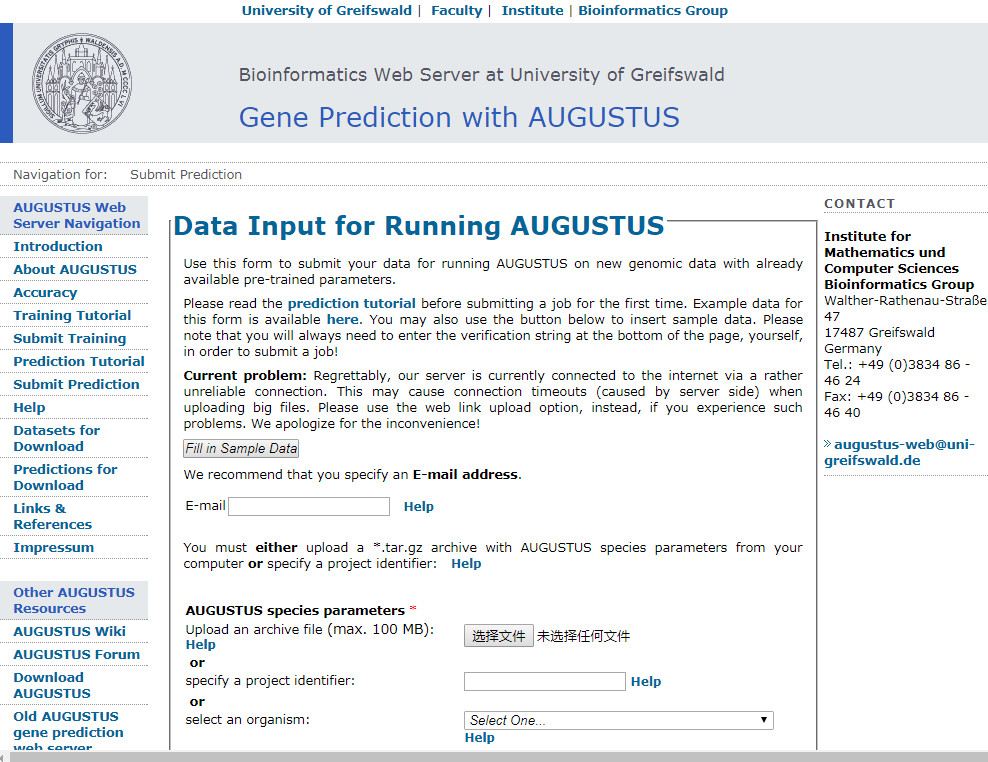Click the horizontal scrollbar at the bottom
The height and width of the screenshot is (762, 988).
[x=494, y=756]
